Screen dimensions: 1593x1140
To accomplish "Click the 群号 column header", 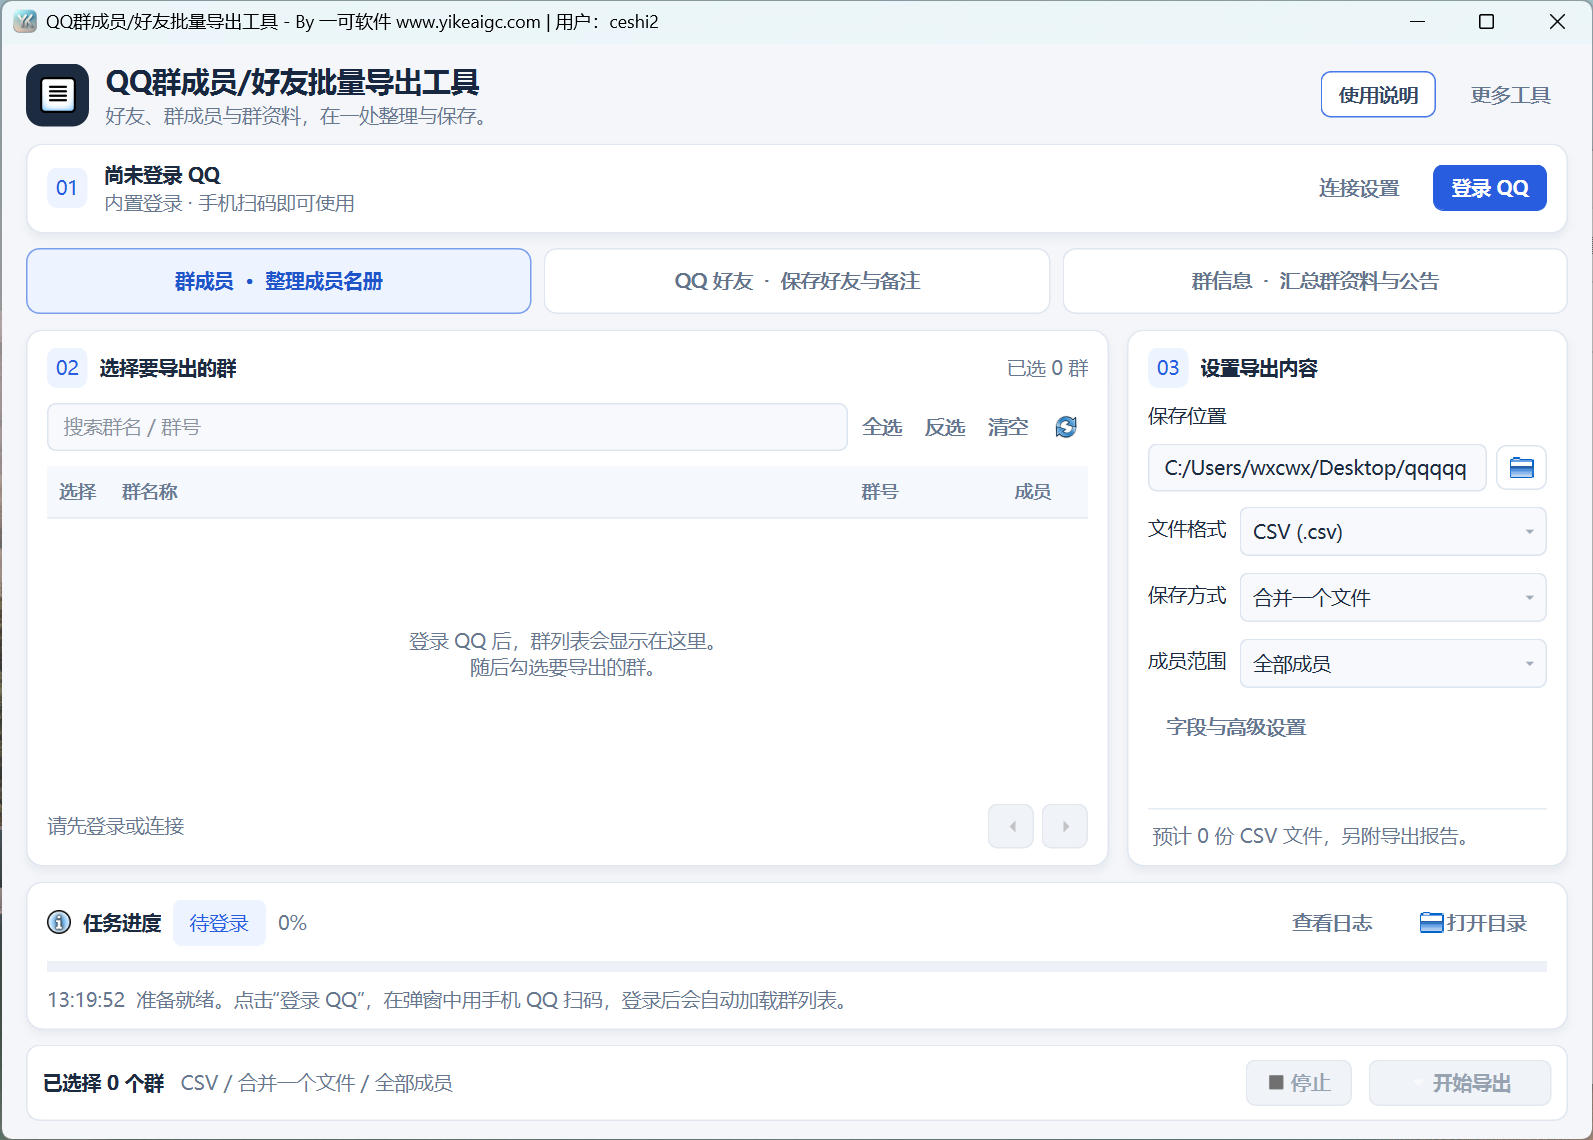I will pos(880,491).
